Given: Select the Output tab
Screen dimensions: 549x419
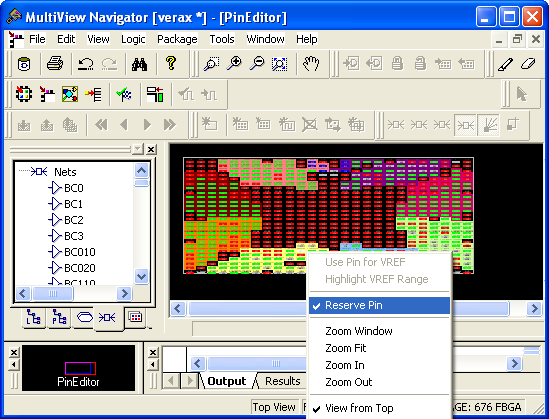Looking at the screenshot, I should [x=227, y=381].
